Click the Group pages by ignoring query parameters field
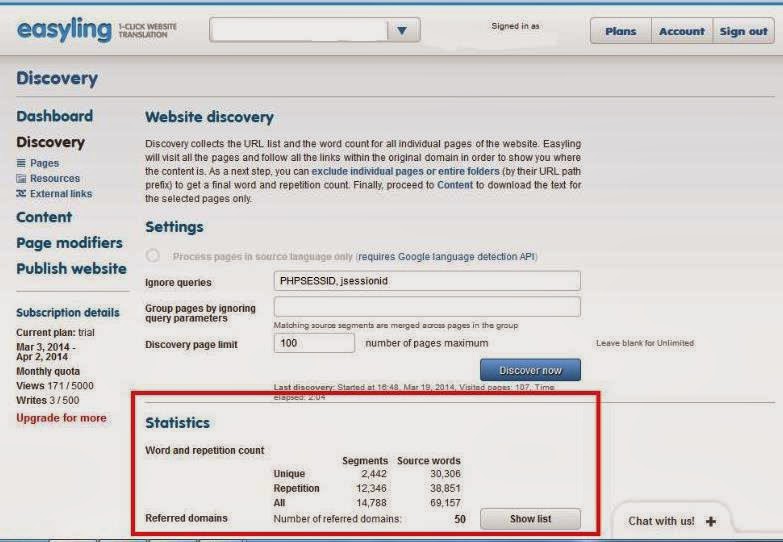Screen dimensions: 783x542 [427, 306]
